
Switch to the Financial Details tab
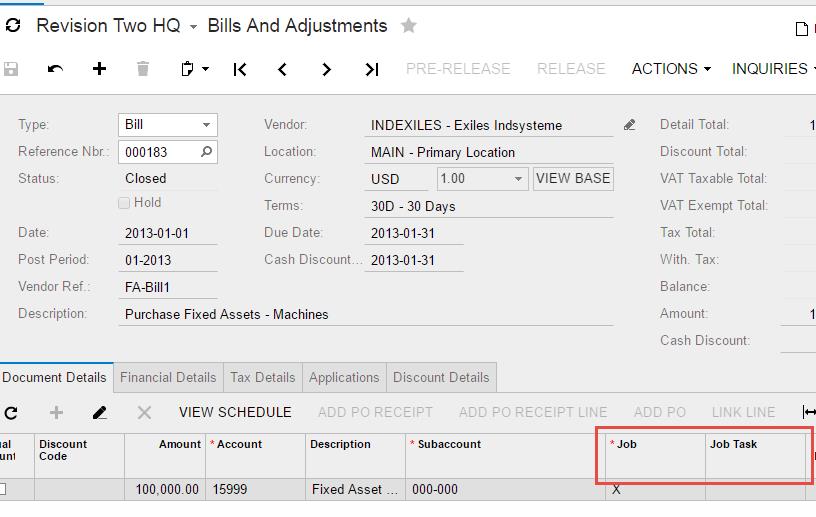tap(168, 377)
